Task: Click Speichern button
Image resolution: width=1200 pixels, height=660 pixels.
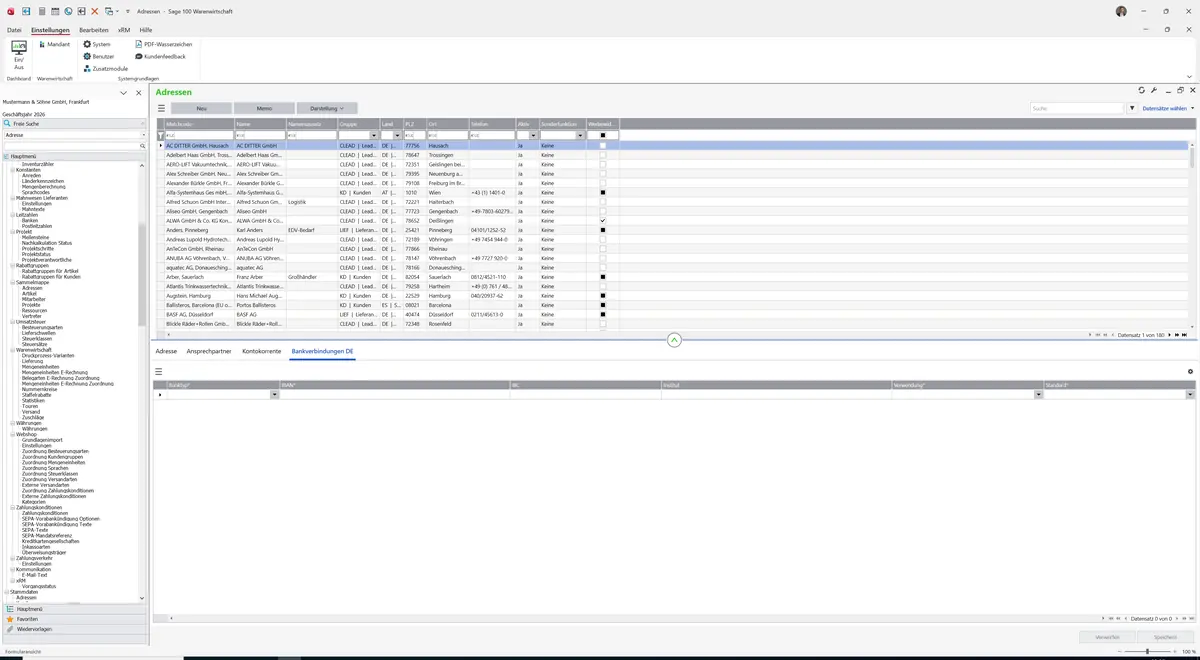Action: pos(1165,637)
